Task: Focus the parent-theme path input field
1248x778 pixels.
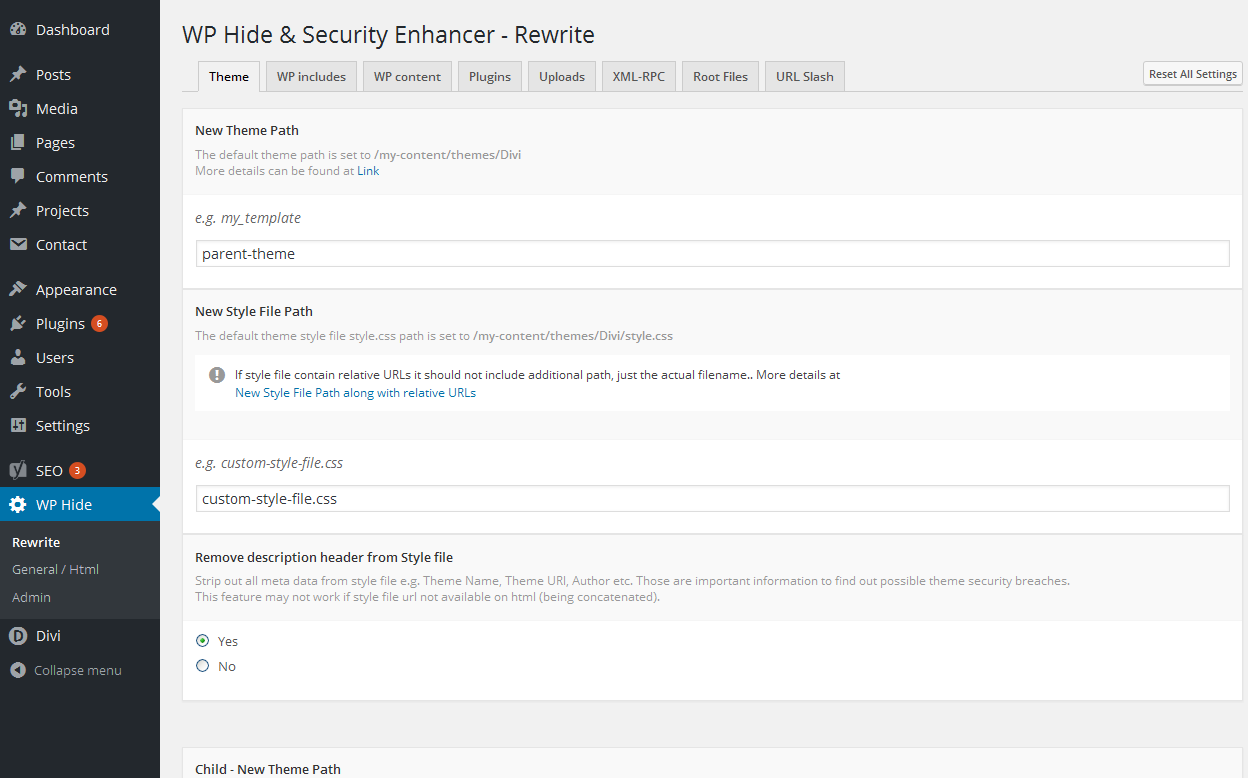Action: pyautogui.click(x=712, y=254)
